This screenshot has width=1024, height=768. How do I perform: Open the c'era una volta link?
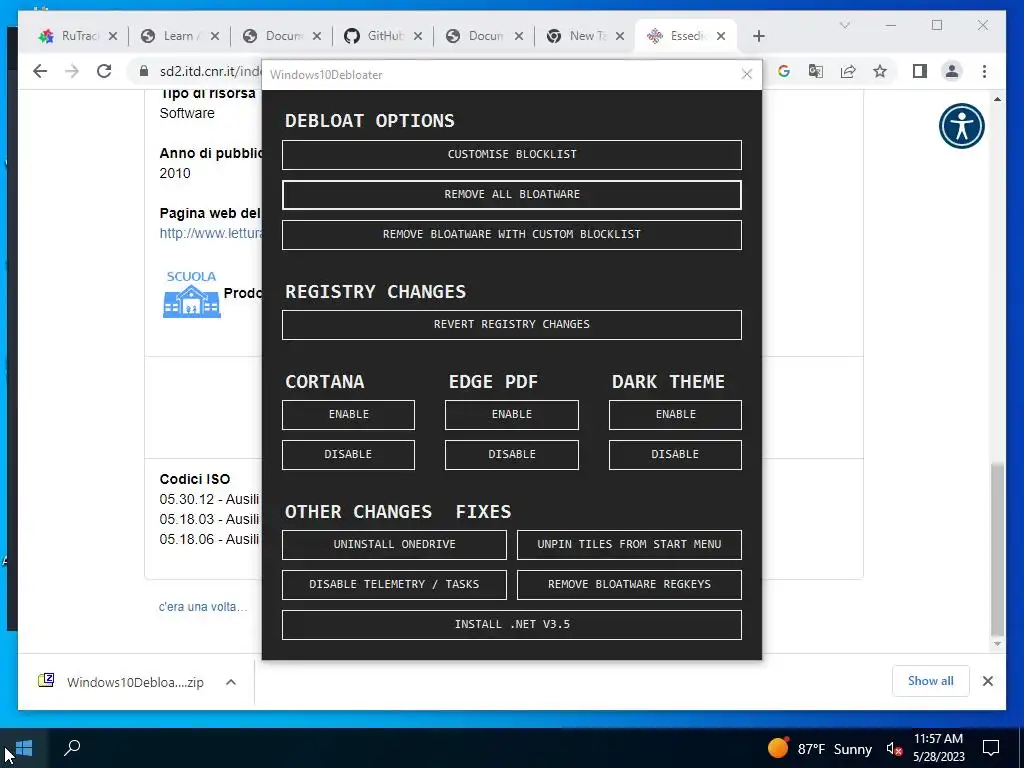click(203, 607)
